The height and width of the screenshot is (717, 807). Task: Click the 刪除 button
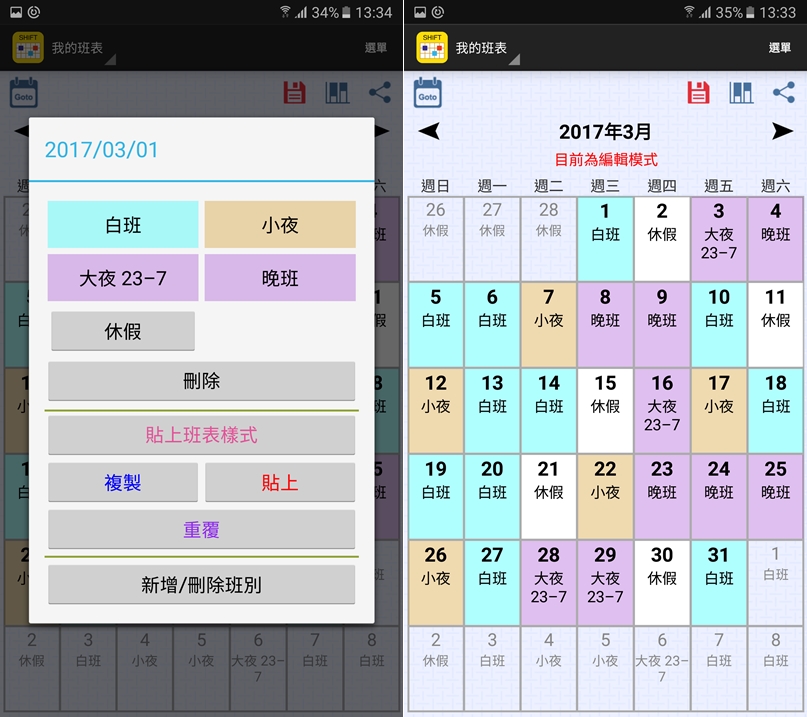(x=201, y=381)
